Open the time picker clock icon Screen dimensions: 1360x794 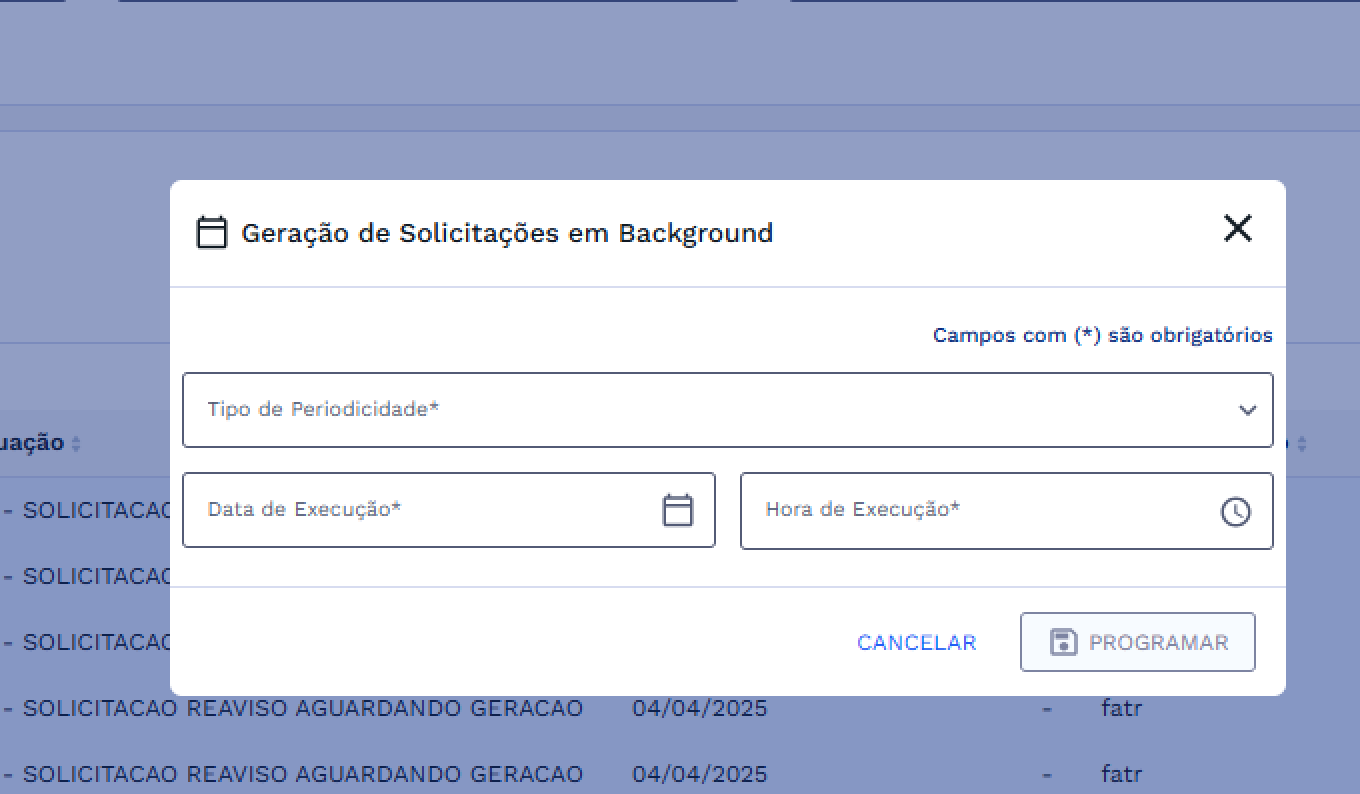[1236, 511]
